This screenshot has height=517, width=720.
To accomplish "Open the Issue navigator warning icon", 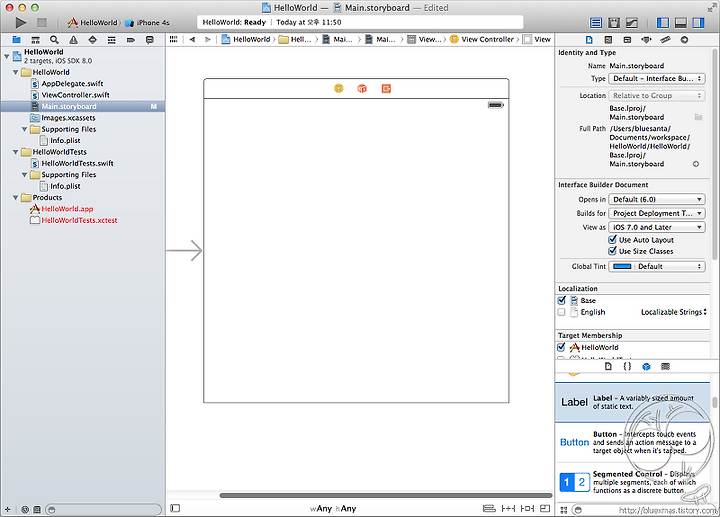I will pyautogui.click(x=73, y=40).
